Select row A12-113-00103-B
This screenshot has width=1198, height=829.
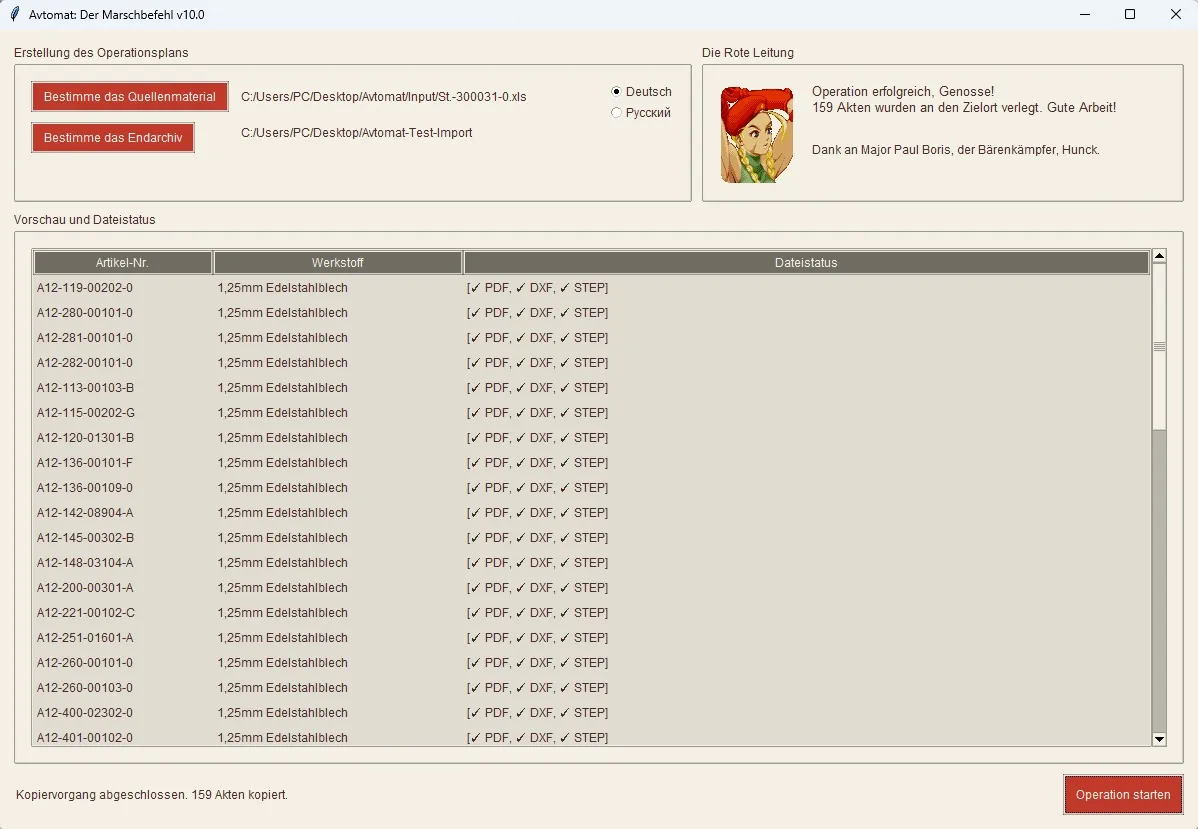[x=85, y=388]
